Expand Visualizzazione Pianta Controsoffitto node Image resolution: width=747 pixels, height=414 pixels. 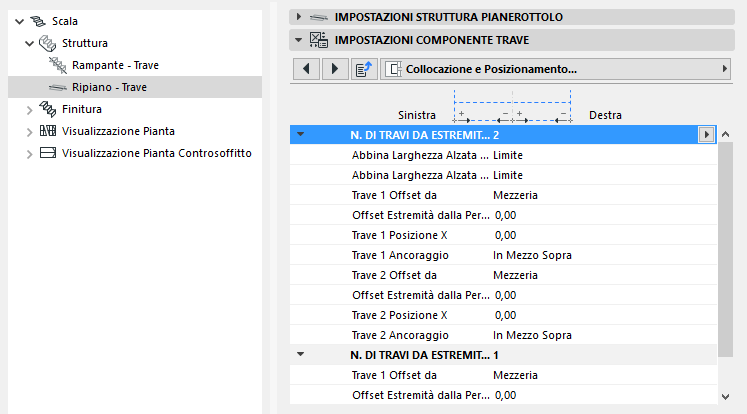click(29, 153)
